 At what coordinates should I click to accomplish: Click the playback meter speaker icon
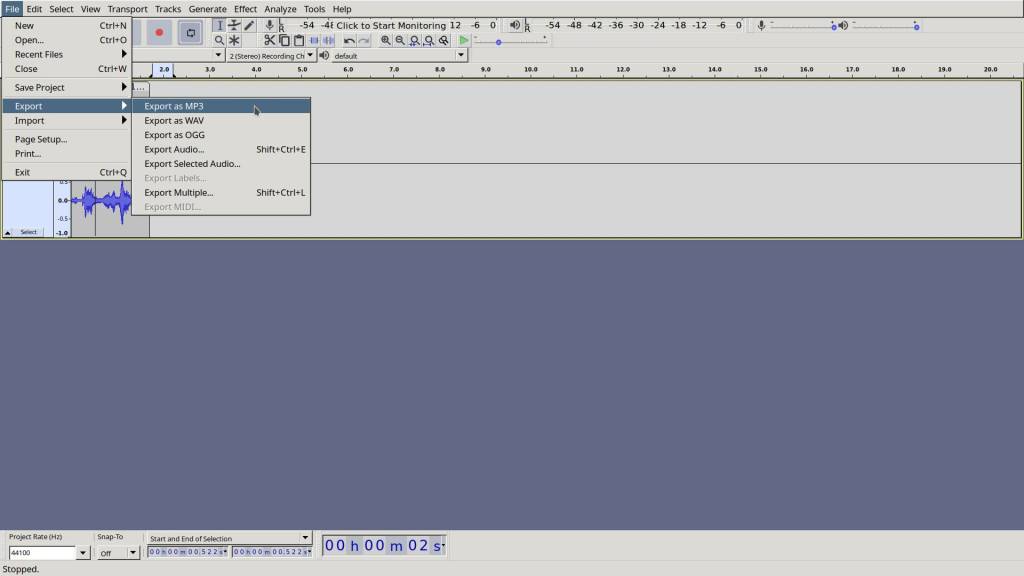515,25
